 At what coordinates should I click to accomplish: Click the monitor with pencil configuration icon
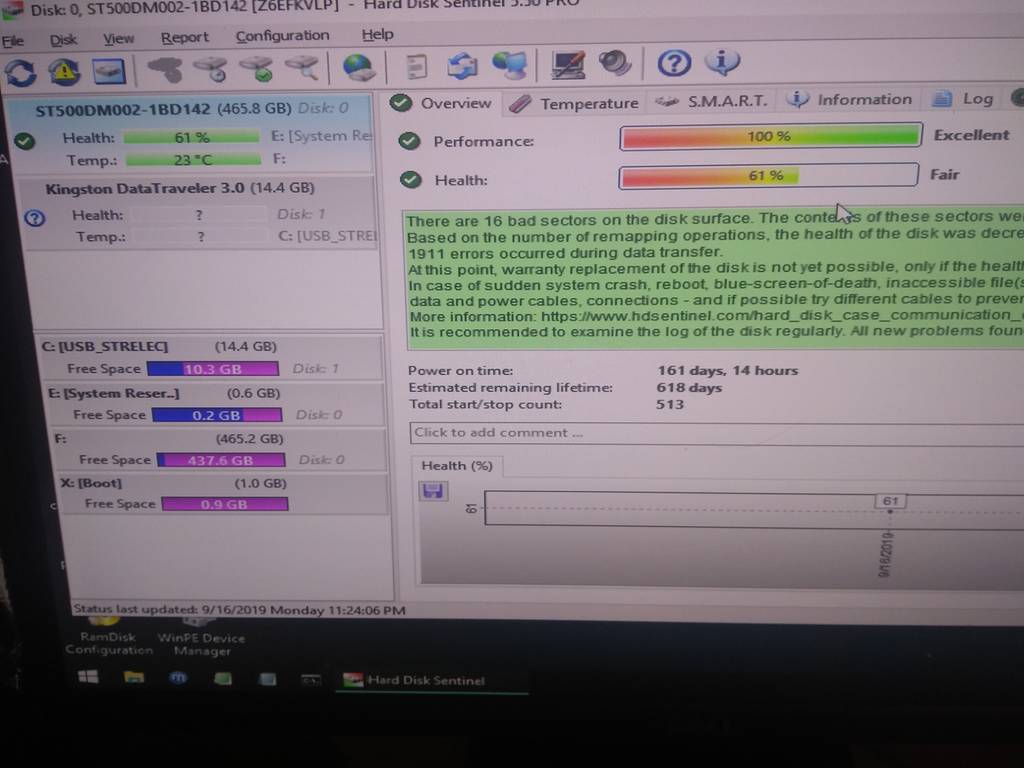(x=567, y=64)
